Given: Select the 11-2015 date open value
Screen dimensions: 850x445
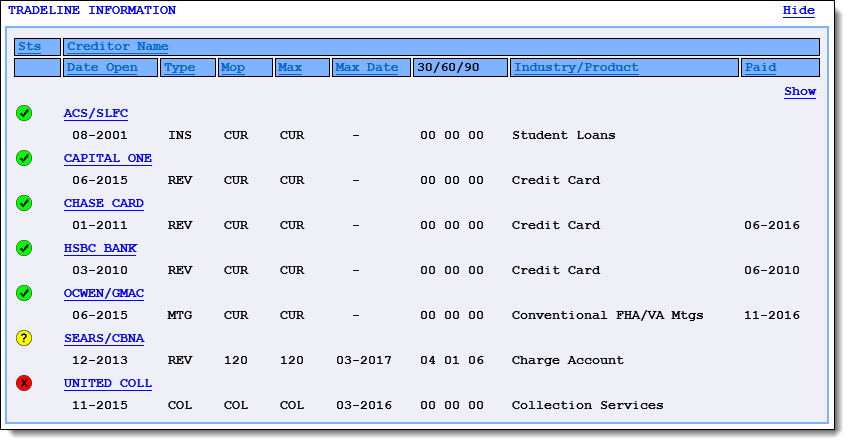Looking at the screenshot, I should (x=100, y=405).
